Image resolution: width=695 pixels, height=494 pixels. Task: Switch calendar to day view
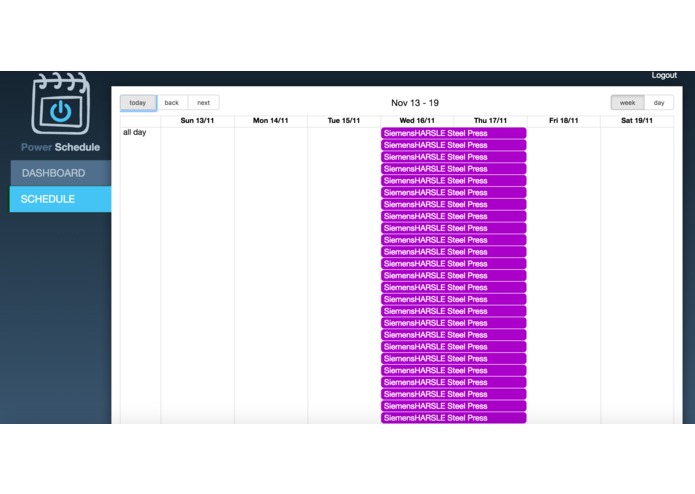click(659, 103)
